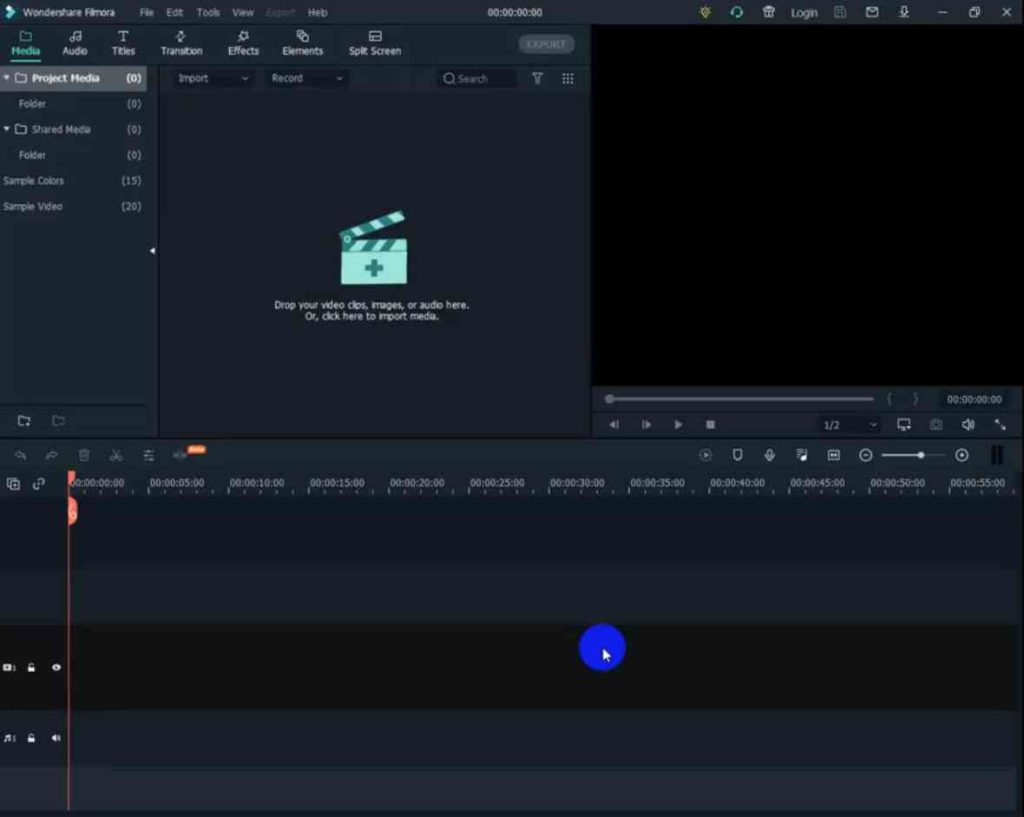Click the headset support icon

[x=737, y=12]
